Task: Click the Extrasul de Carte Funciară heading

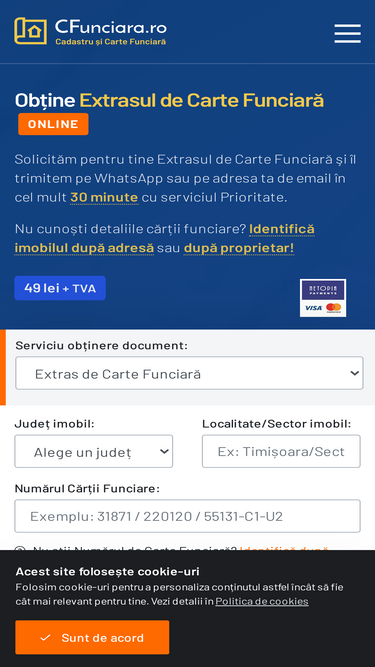Action: tap(202, 100)
